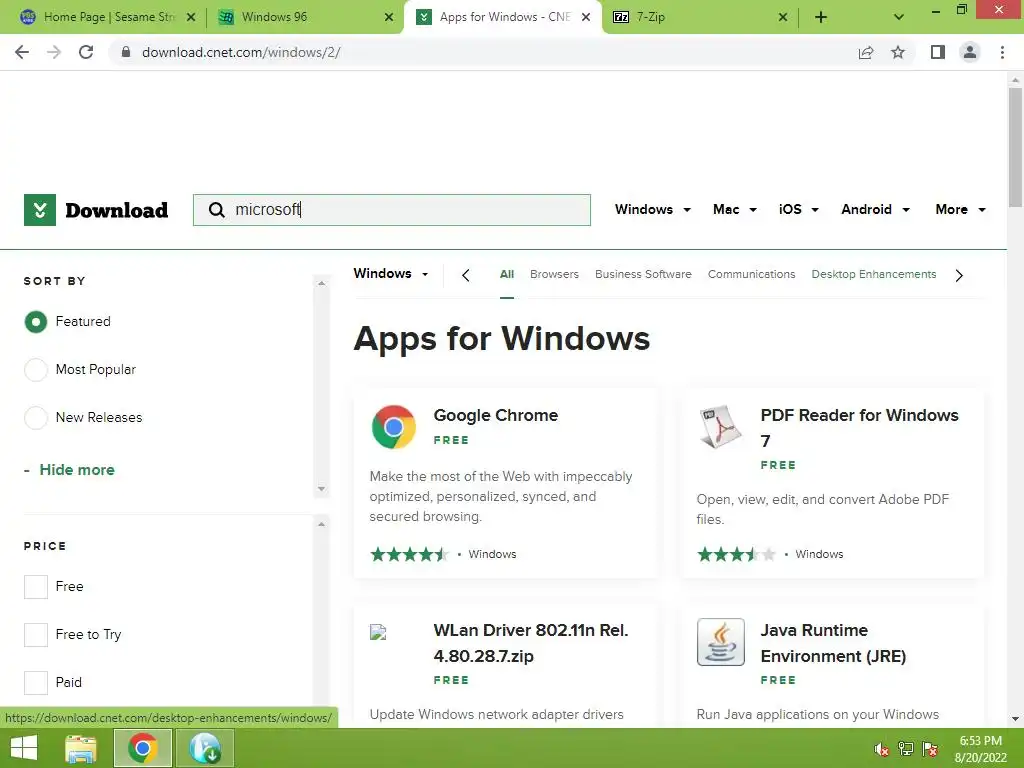Check the Free price filter

pos(36,586)
